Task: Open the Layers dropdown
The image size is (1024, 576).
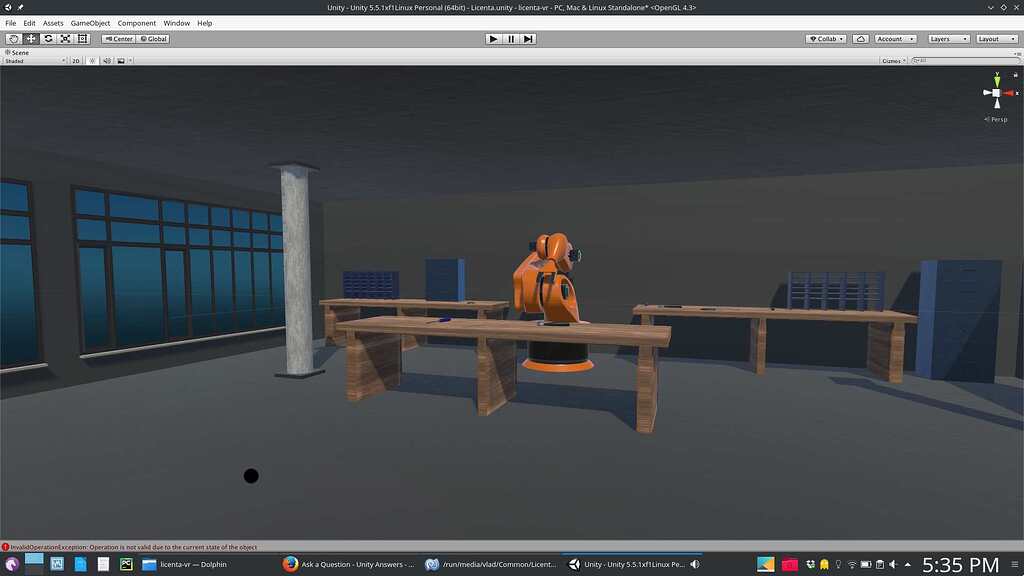Action: point(947,38)
